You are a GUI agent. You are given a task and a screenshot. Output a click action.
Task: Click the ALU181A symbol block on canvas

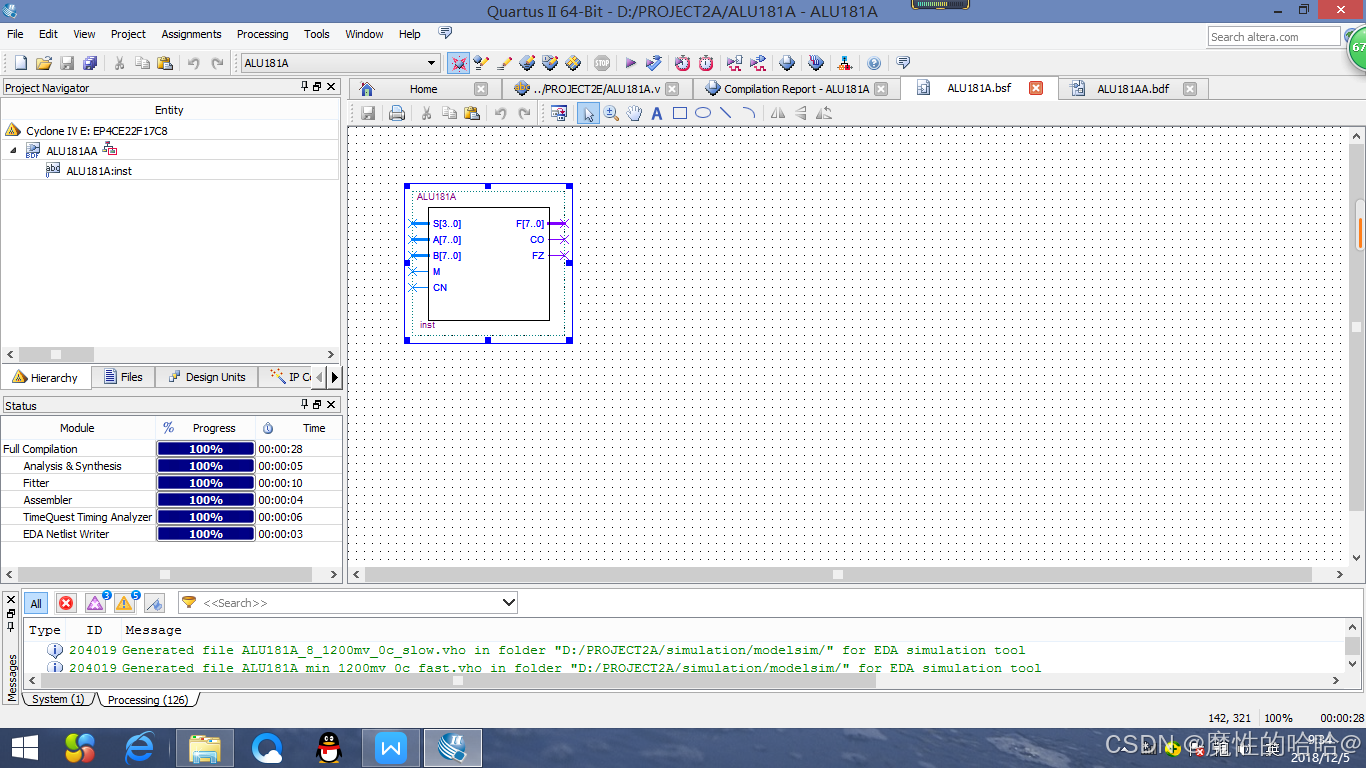coord(489,264)
